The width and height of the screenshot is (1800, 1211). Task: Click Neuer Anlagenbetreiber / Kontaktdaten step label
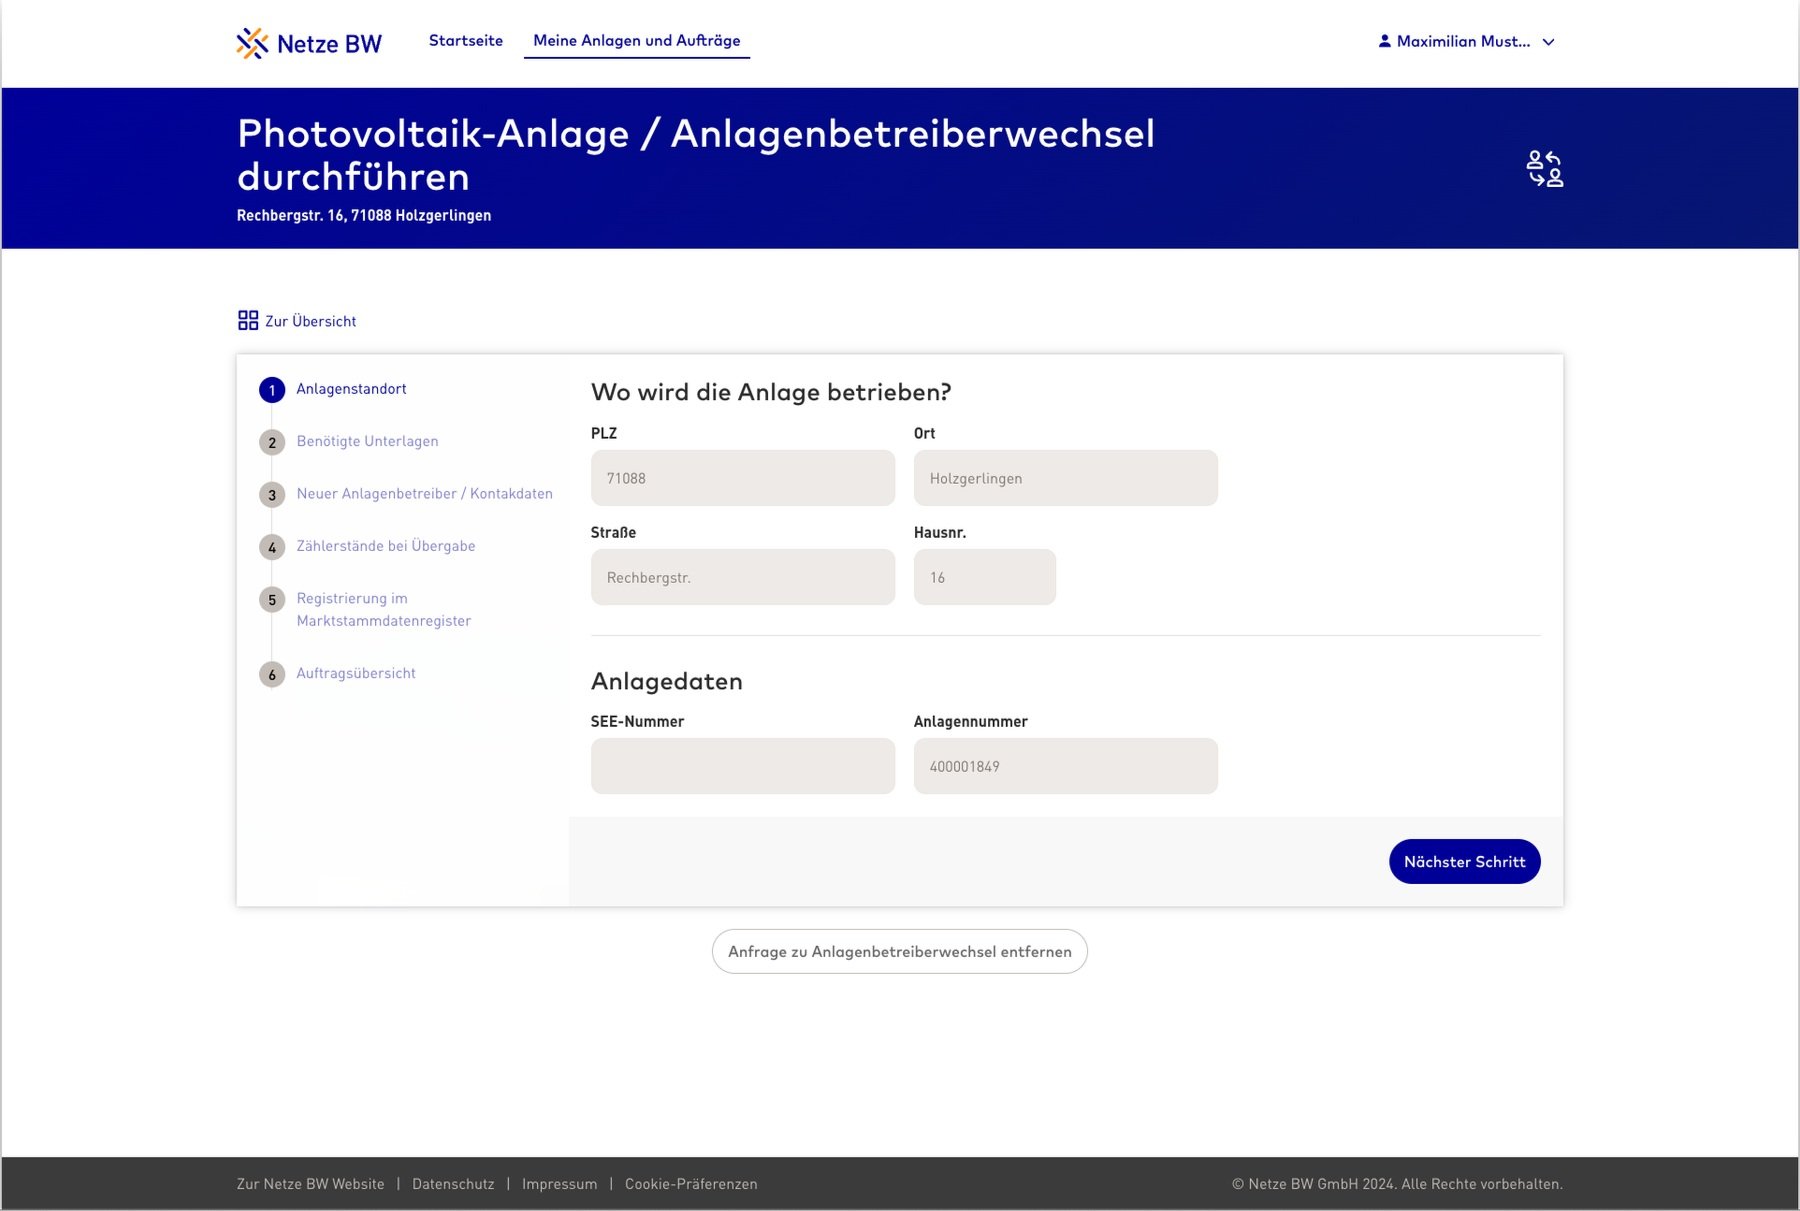click(x=424, y=494)
